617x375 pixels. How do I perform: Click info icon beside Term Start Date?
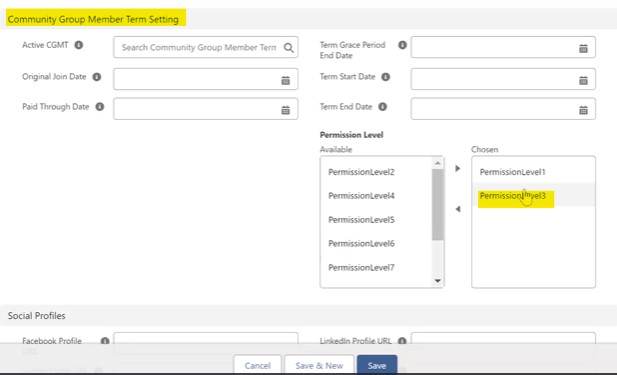click(x=386, y=77)
